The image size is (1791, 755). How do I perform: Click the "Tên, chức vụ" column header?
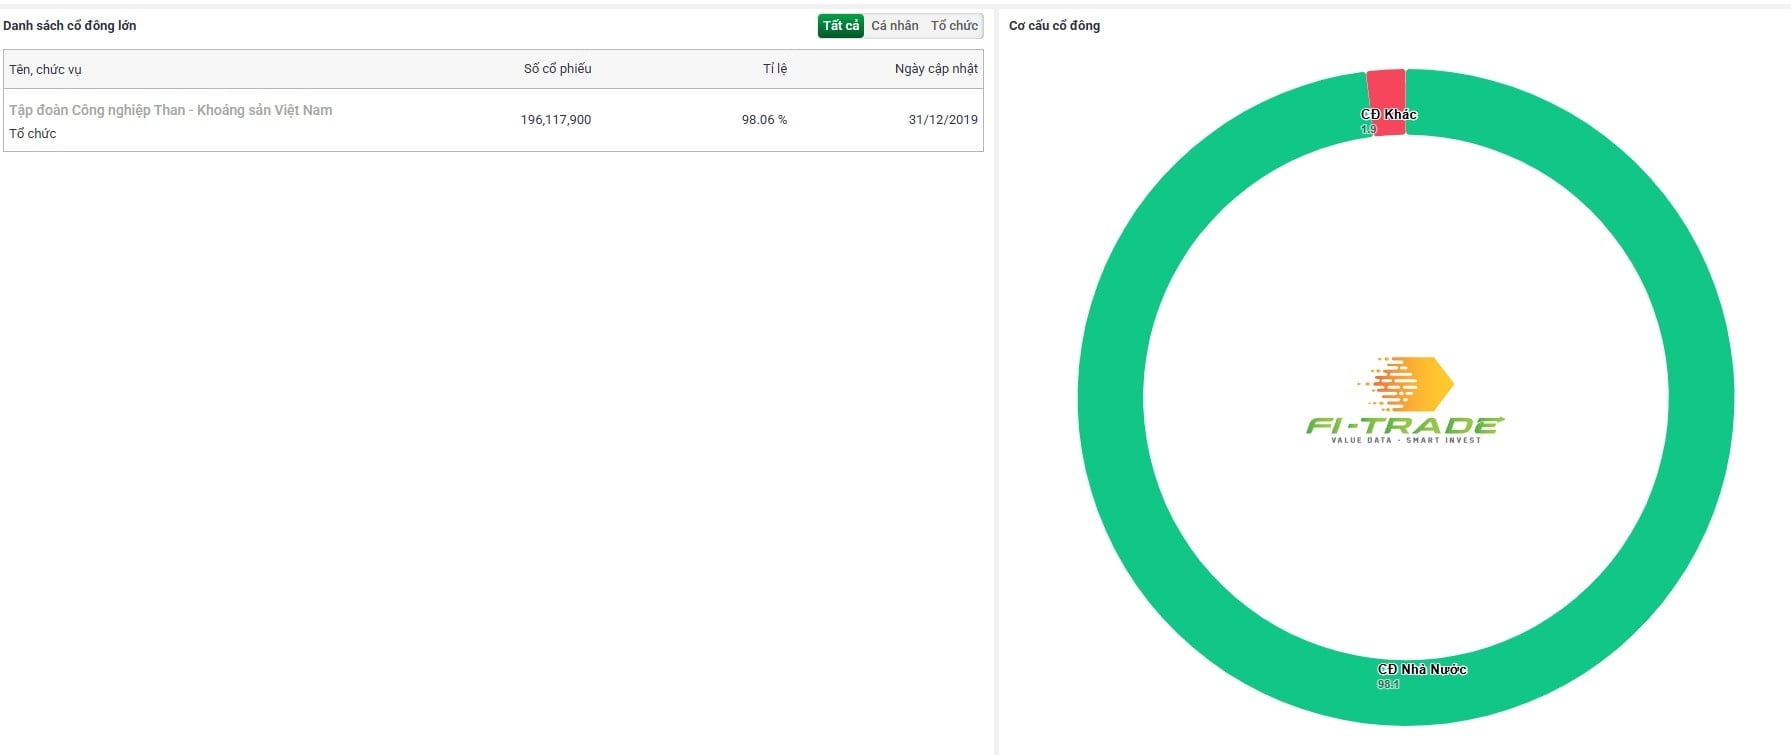click(46, 70)
